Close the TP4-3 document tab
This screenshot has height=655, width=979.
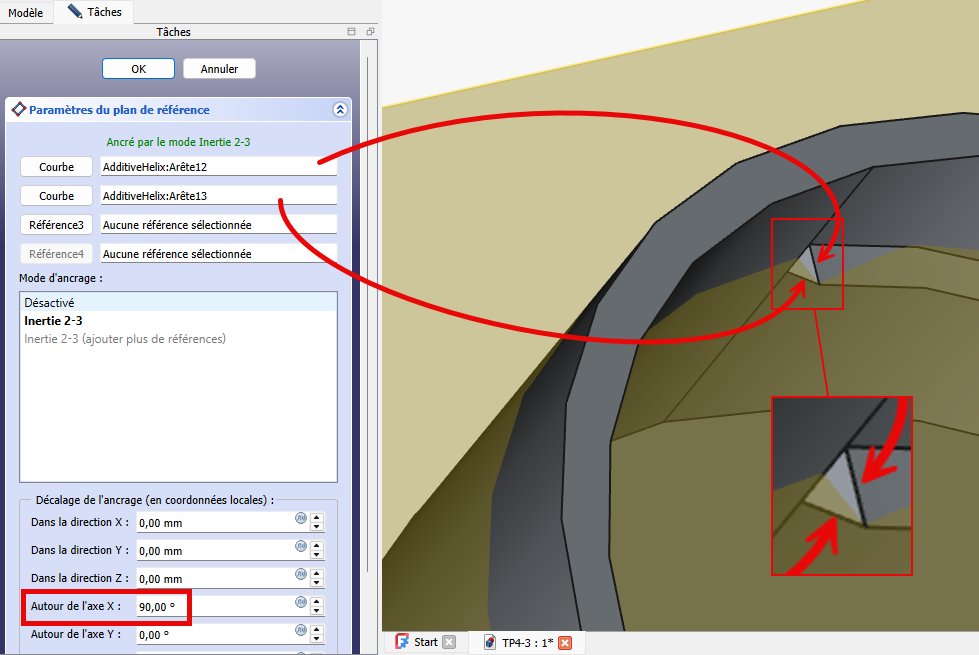[x=564, y=643]
